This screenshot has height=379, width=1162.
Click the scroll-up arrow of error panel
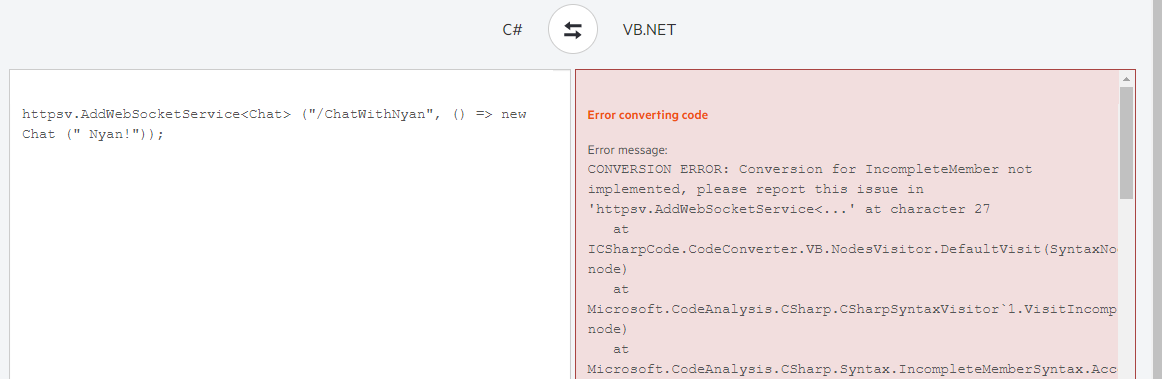1126,79
